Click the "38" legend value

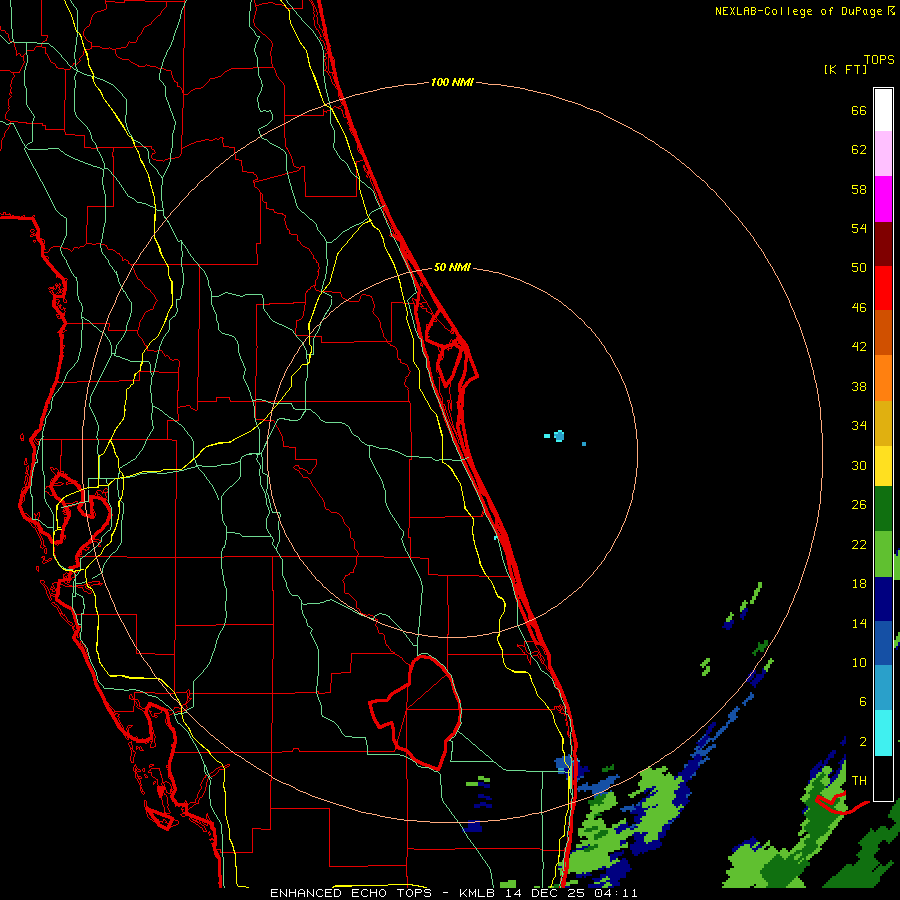pos(859,386)
